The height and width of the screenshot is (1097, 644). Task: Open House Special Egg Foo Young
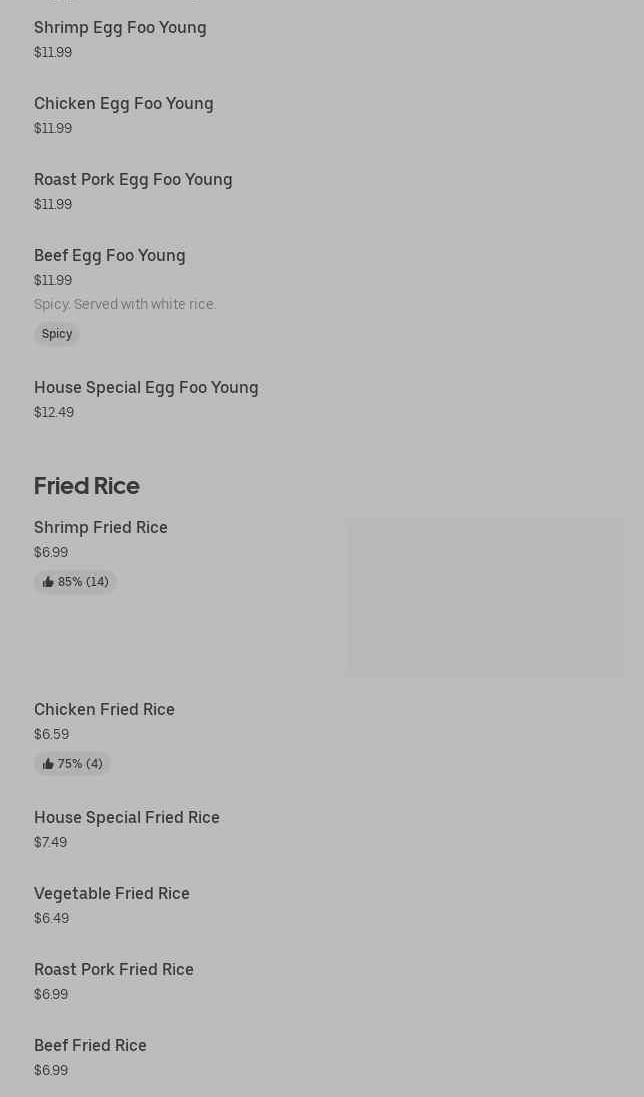click(x=146, y=388)
